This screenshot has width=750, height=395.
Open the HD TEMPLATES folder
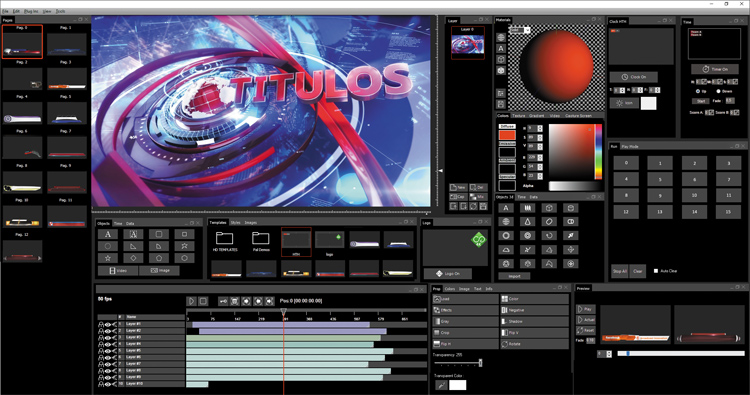[x=224, y=241]
